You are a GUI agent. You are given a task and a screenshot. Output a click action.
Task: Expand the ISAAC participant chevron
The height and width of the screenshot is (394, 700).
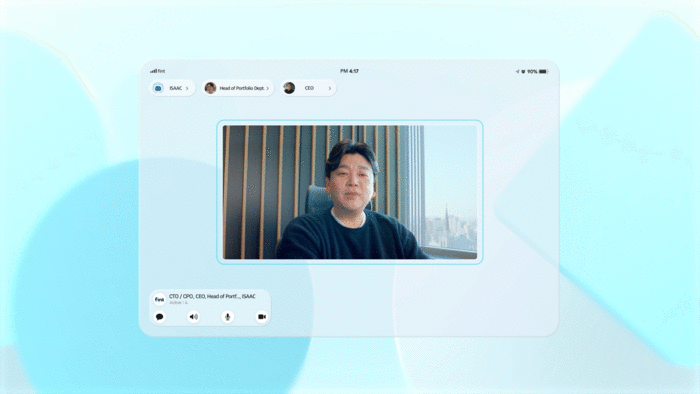coord(187,88)
